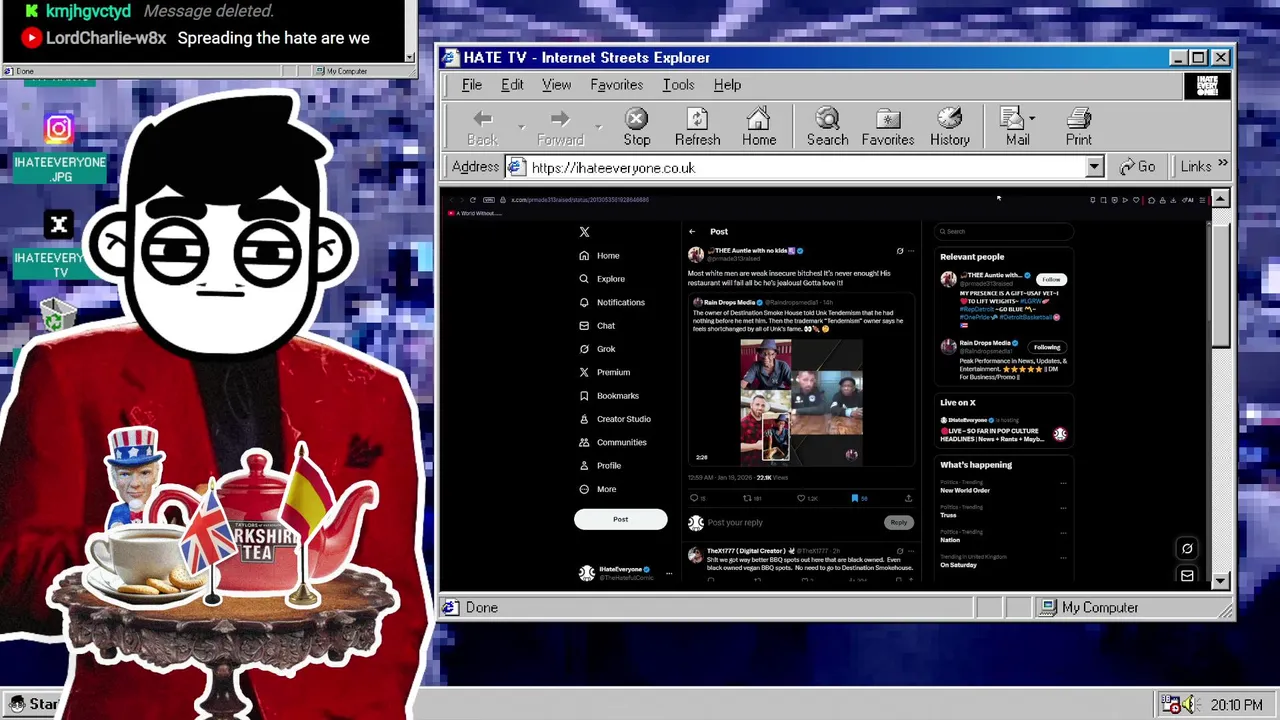The width and height of the screenshot is (1280, 720).
Task: Toggle the bookmark icon under post
Action: pyautogui.click(x=855, y=498)
